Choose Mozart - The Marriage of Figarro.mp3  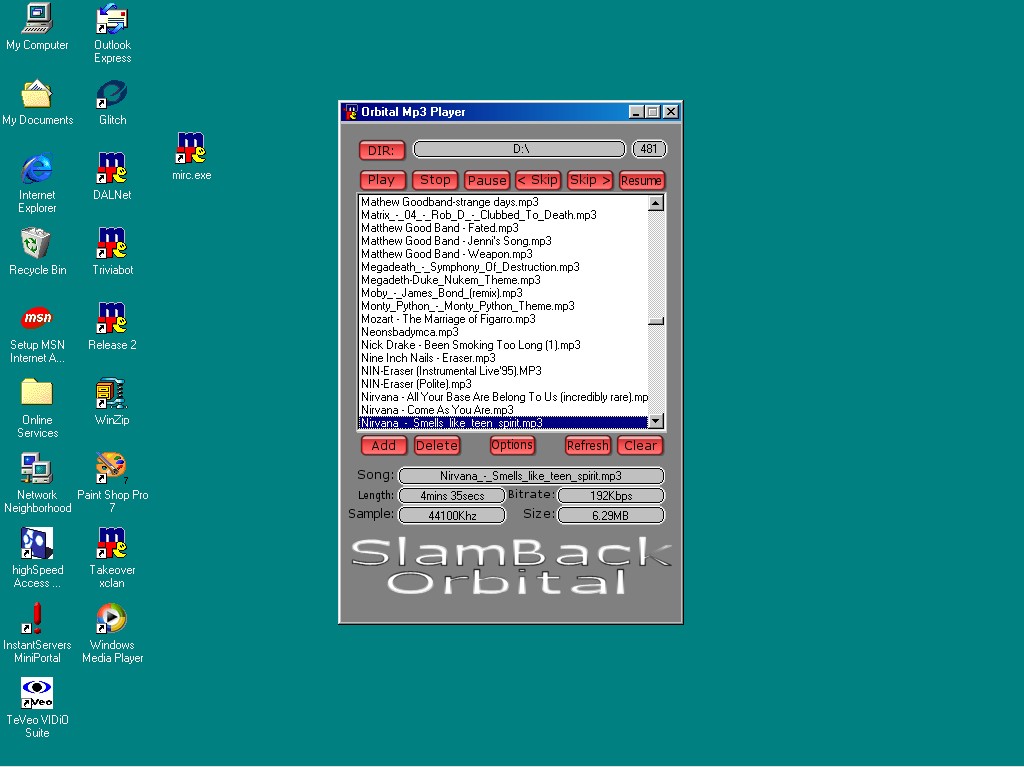coord(447,319)
